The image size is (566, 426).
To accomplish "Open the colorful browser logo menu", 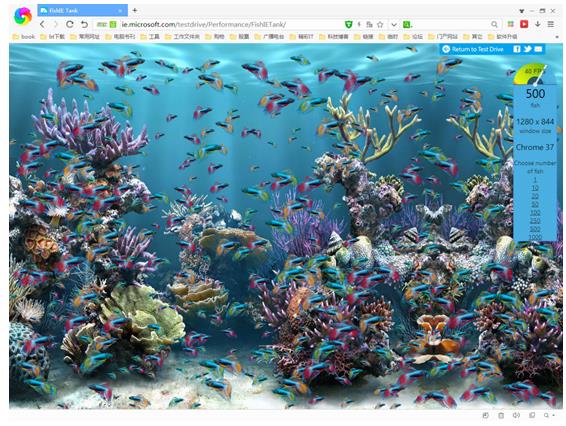I will click(x=22, y=16).
